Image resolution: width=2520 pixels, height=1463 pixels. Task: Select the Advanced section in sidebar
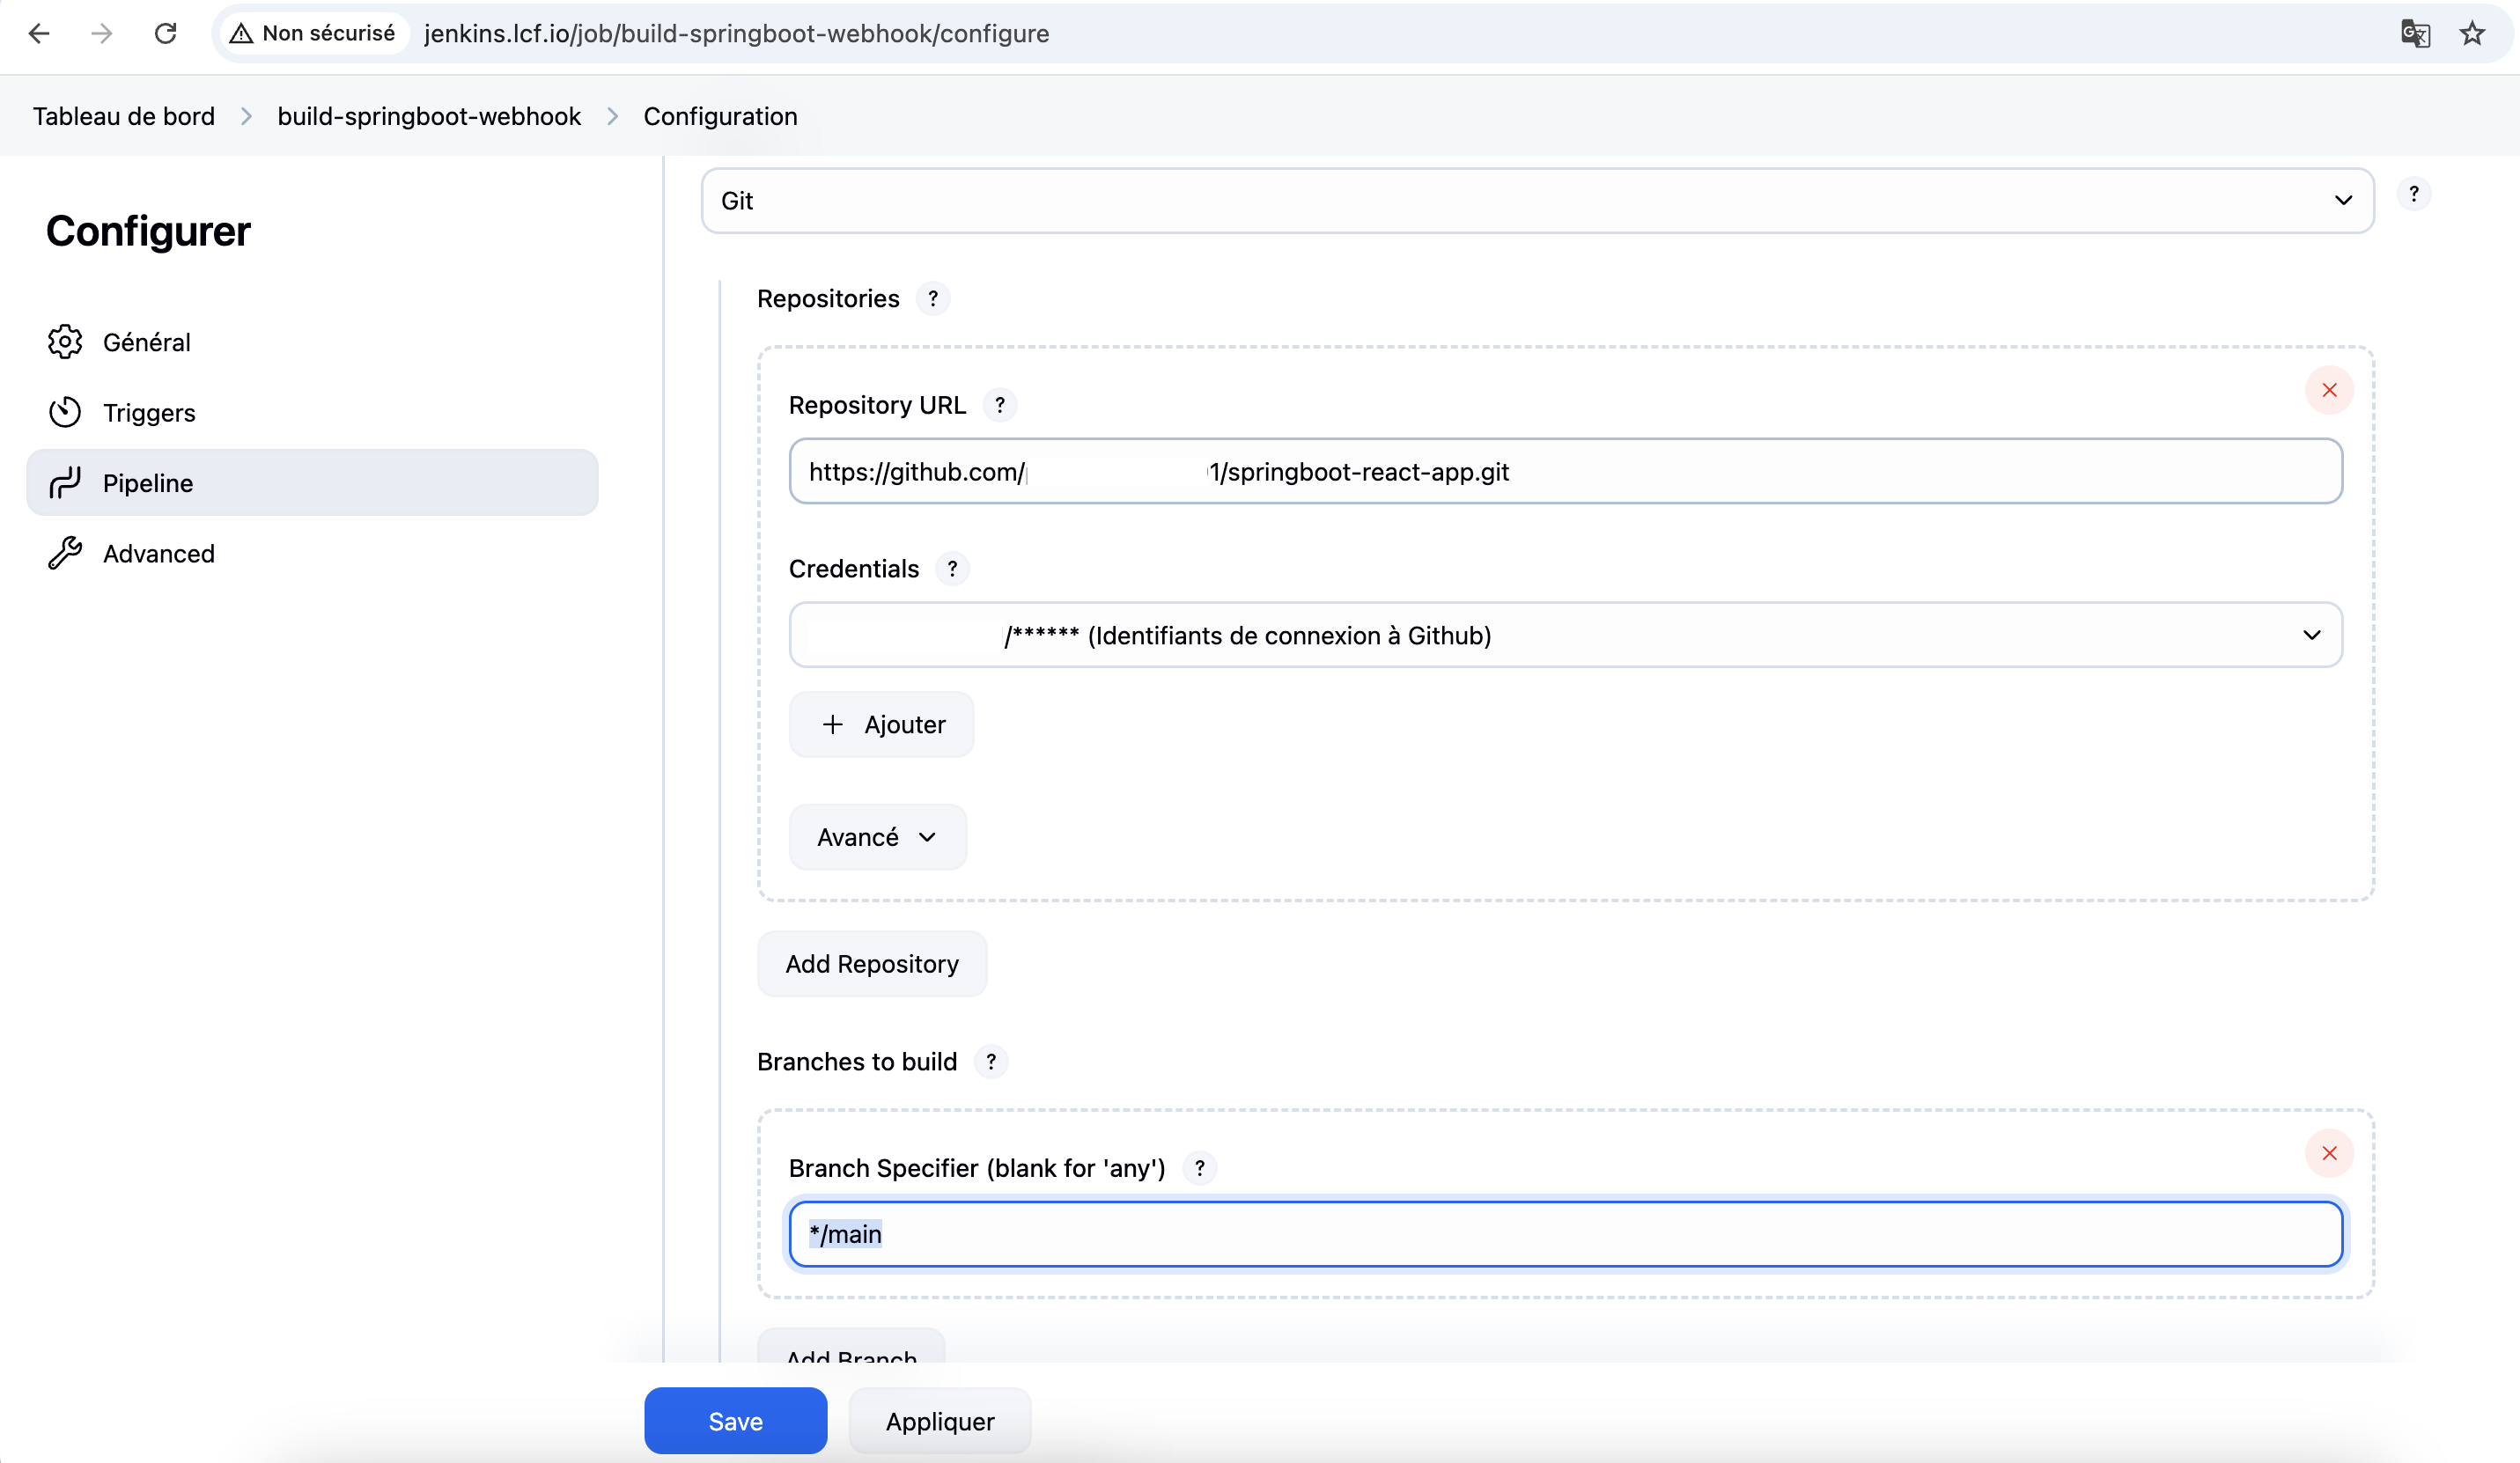coord(158,554)
